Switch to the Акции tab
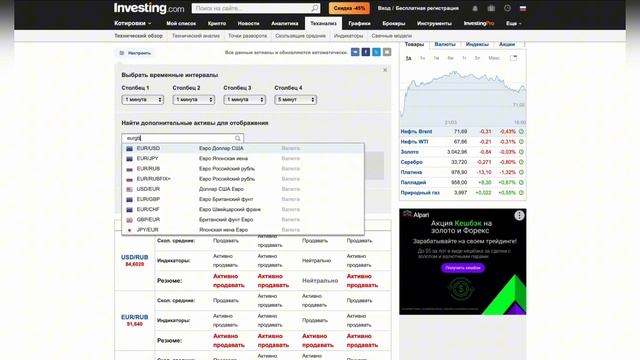Screen dimensions: 640x360 click(507, 44)
